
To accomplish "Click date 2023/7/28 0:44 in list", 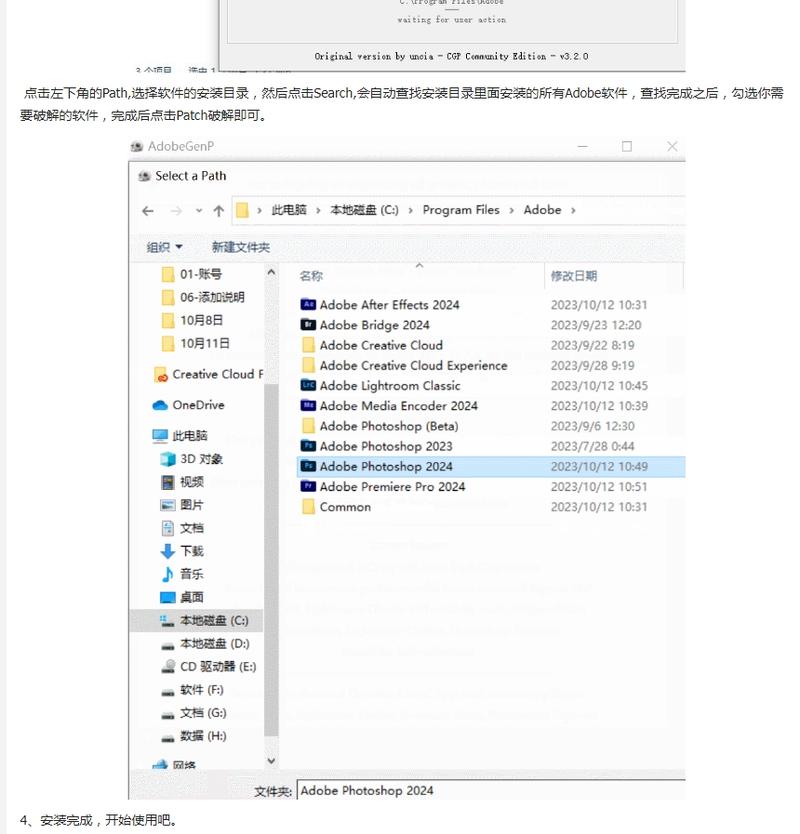I will click(x=593, y=446).
